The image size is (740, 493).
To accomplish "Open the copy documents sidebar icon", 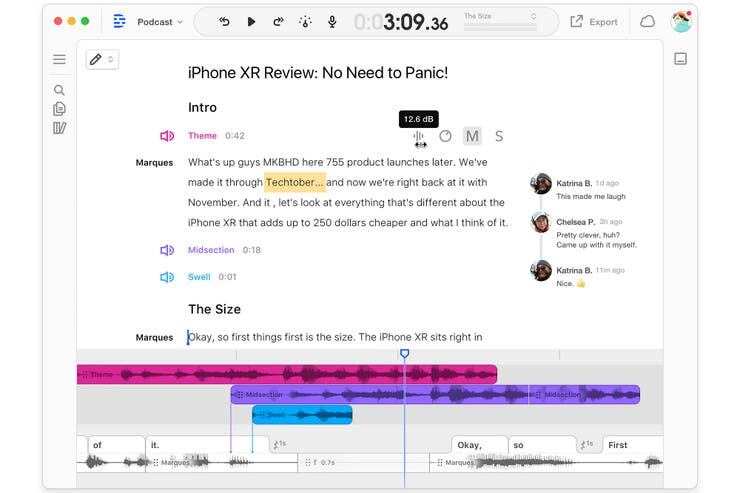I will pyautogui.click(x=59, y=109).
